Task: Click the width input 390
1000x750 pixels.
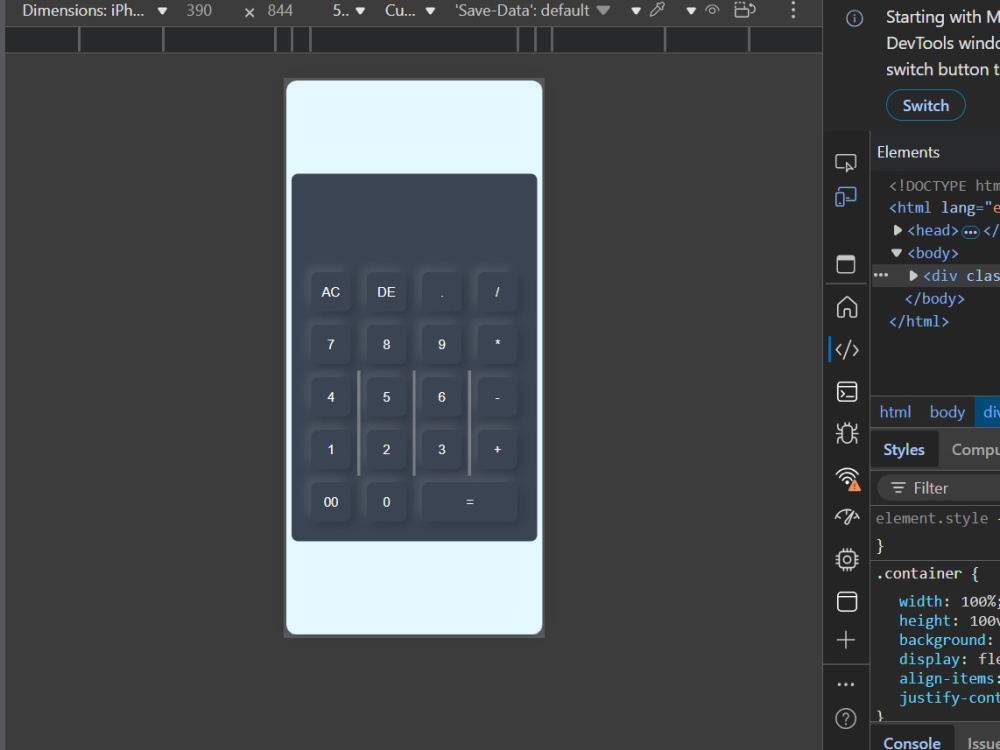Action: [x=199, y=10]
